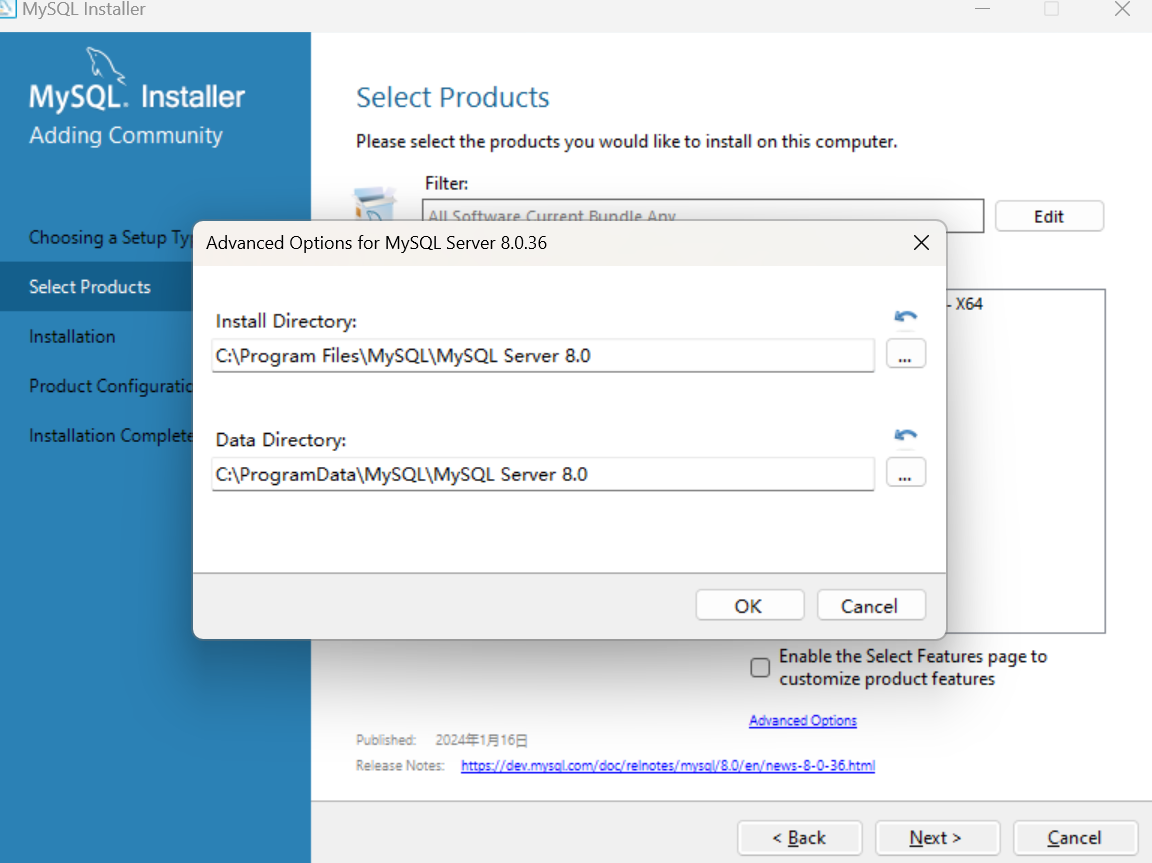Close the Advanced Options dialog

[x=921, y=243]
